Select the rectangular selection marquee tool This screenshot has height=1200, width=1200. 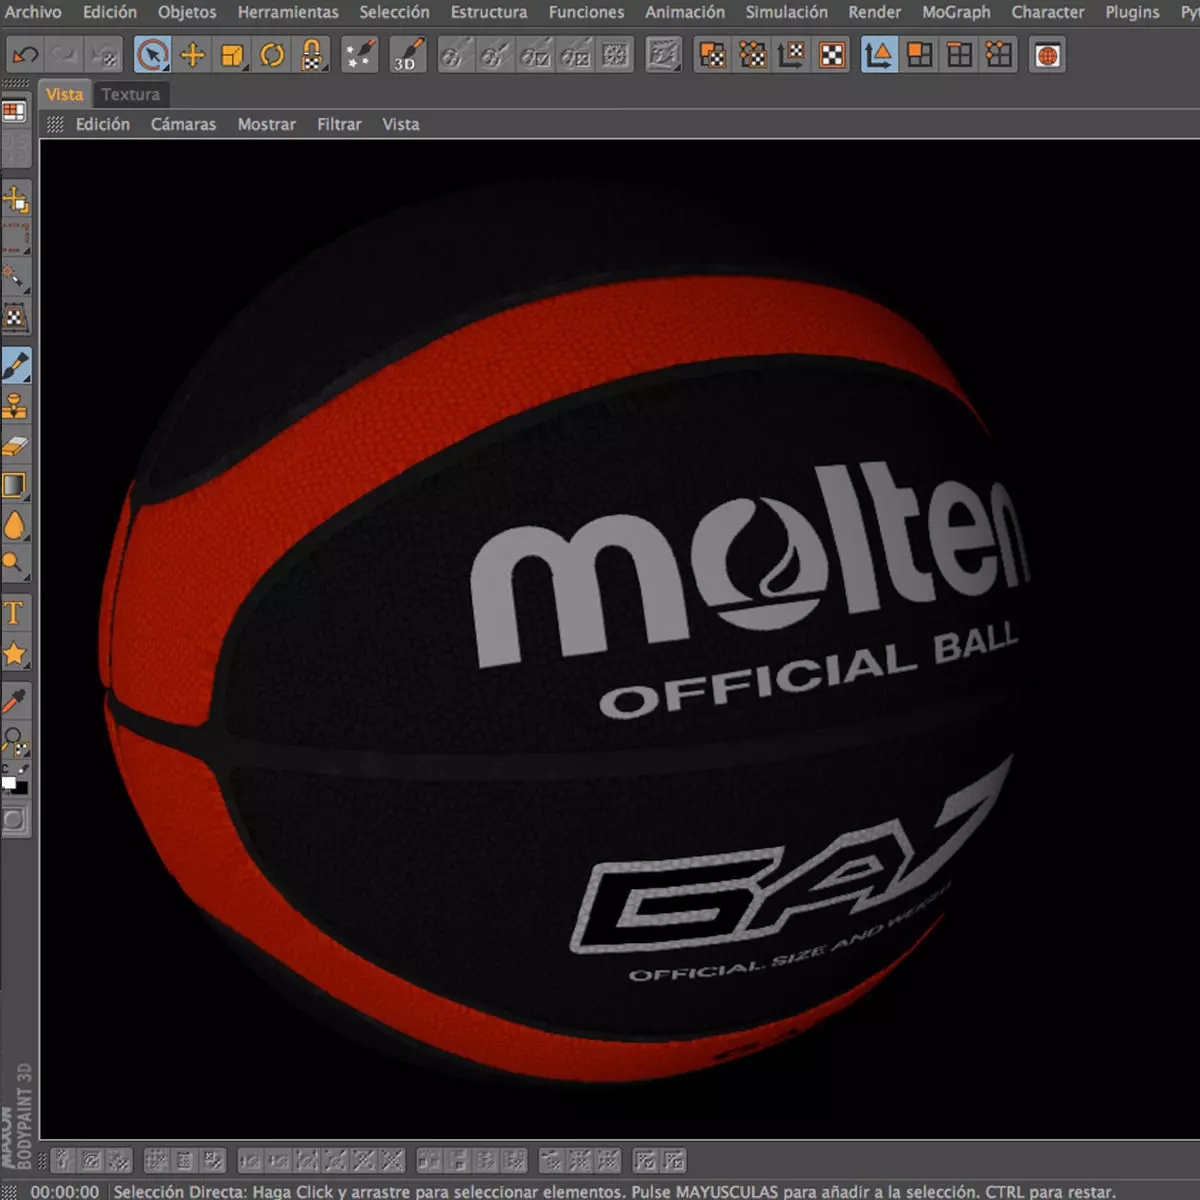pyautogui.click(x=15, y=238)
